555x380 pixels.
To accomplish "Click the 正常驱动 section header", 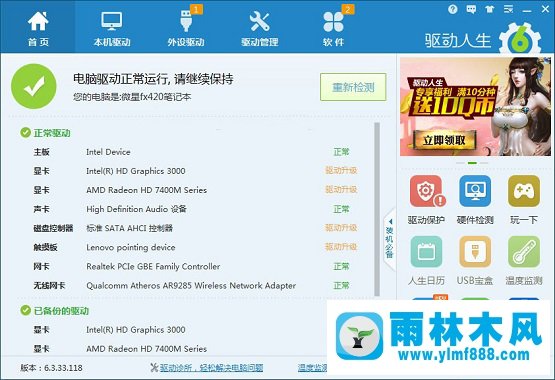I will click(46, 133).
